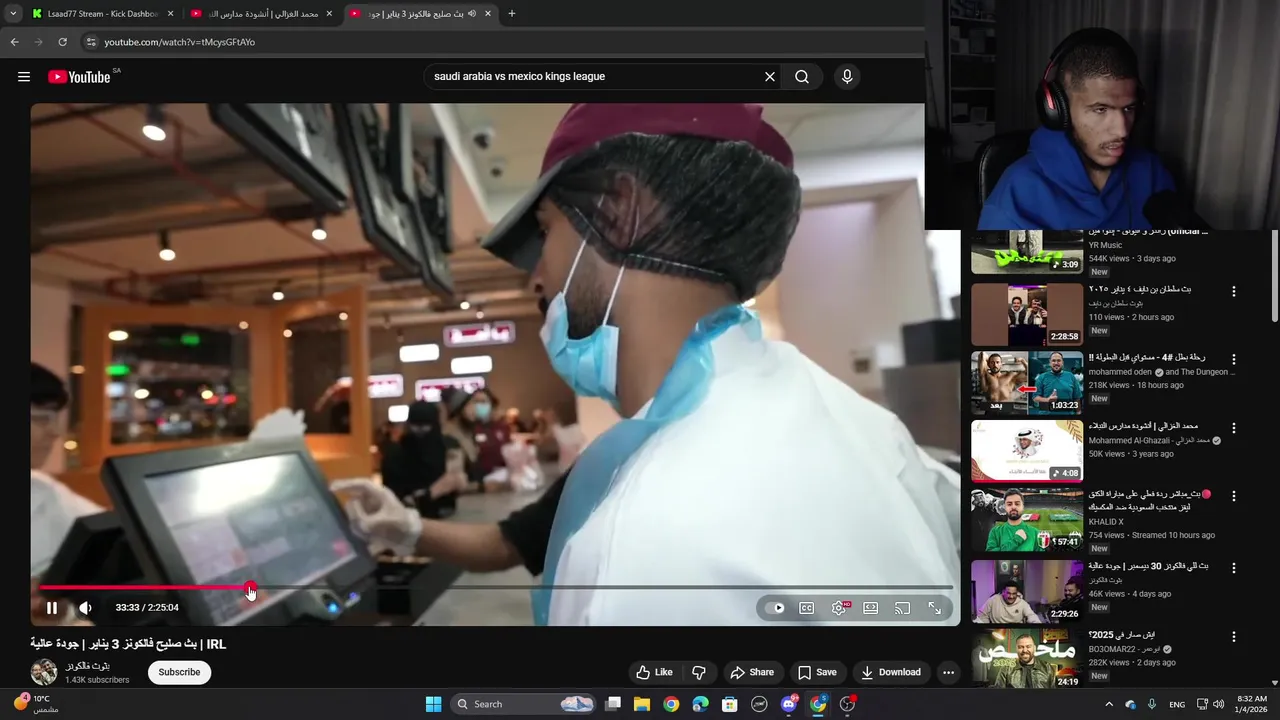Close the active YouTube tab
The image size is (1280, 720).
pyautogui.click(x=488, y=14)
